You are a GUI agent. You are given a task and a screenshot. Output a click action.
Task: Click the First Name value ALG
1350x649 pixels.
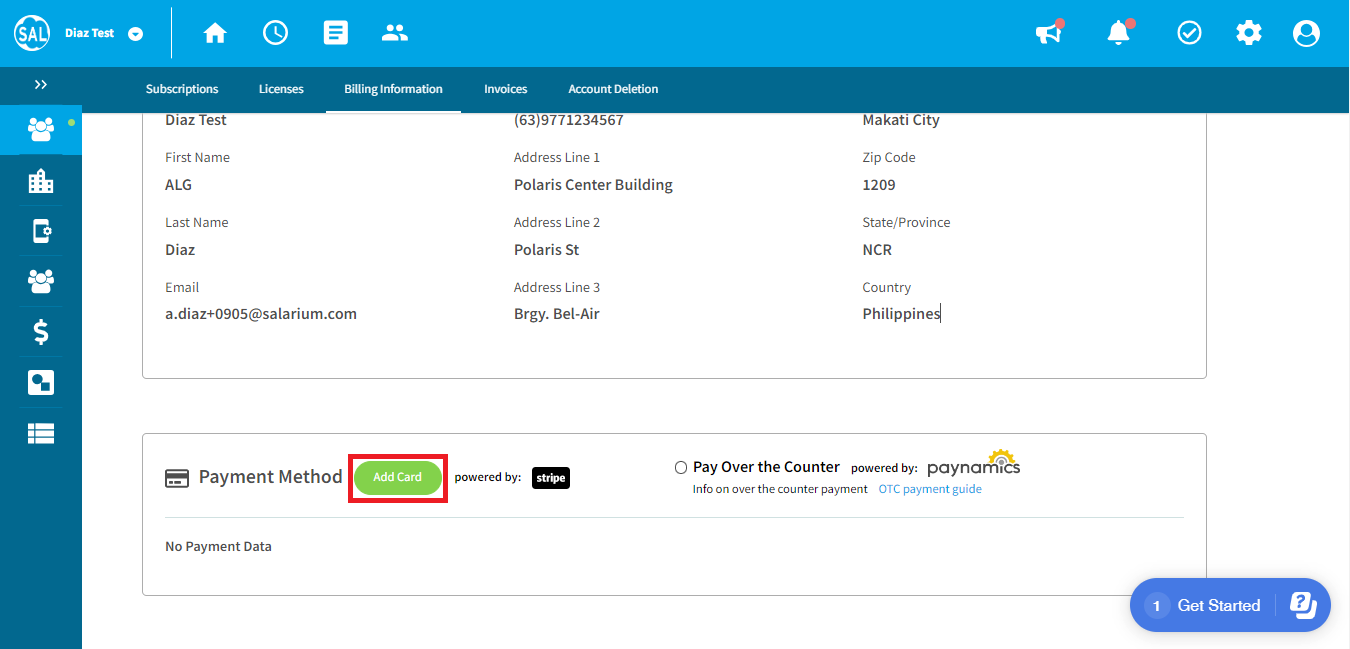coord(178,185)
